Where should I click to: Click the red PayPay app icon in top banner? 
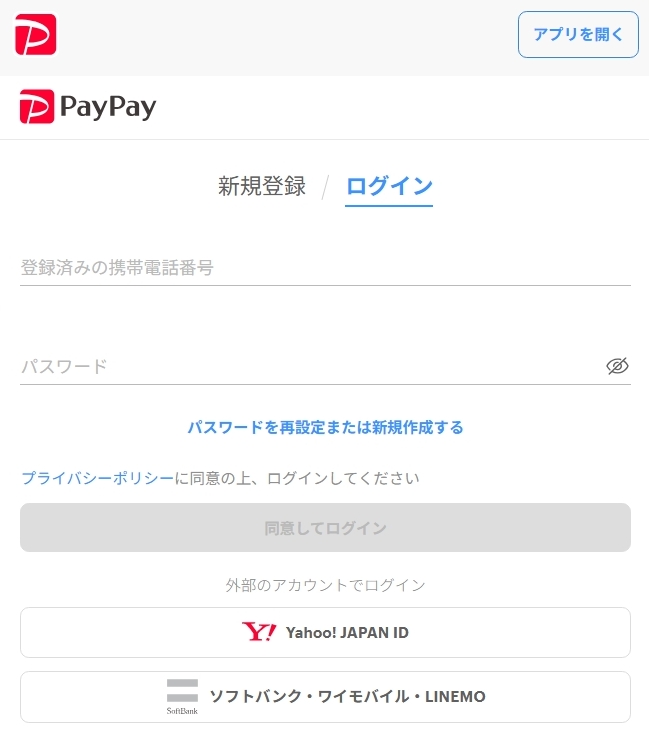(36, 34)
